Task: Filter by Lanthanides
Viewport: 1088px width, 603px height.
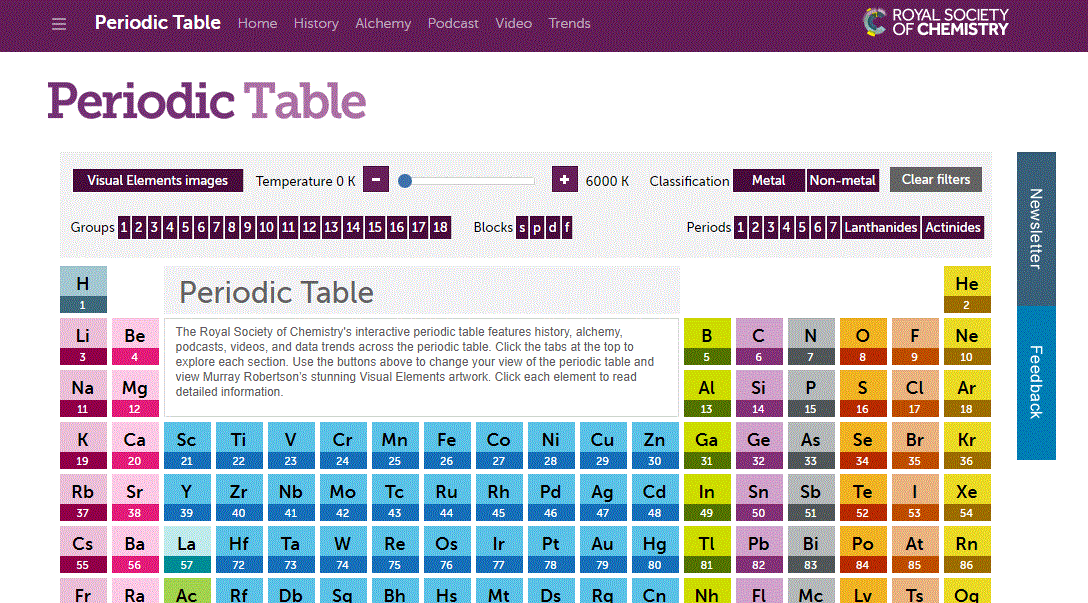Action: tap(881, 228)
